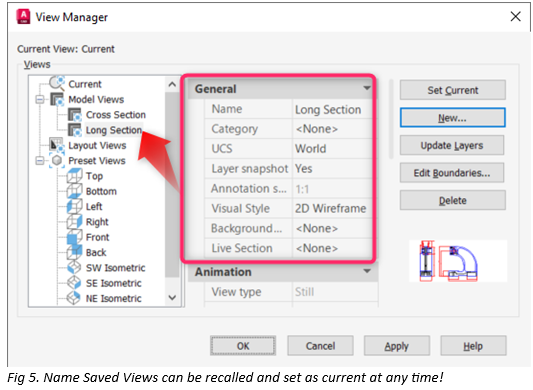Click the SW Isometric view icon

tap(74, 268)
